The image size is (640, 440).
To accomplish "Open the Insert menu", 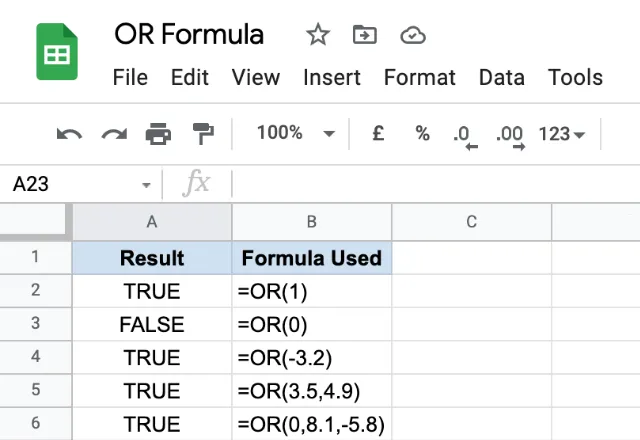I will (x=332, y=77).
